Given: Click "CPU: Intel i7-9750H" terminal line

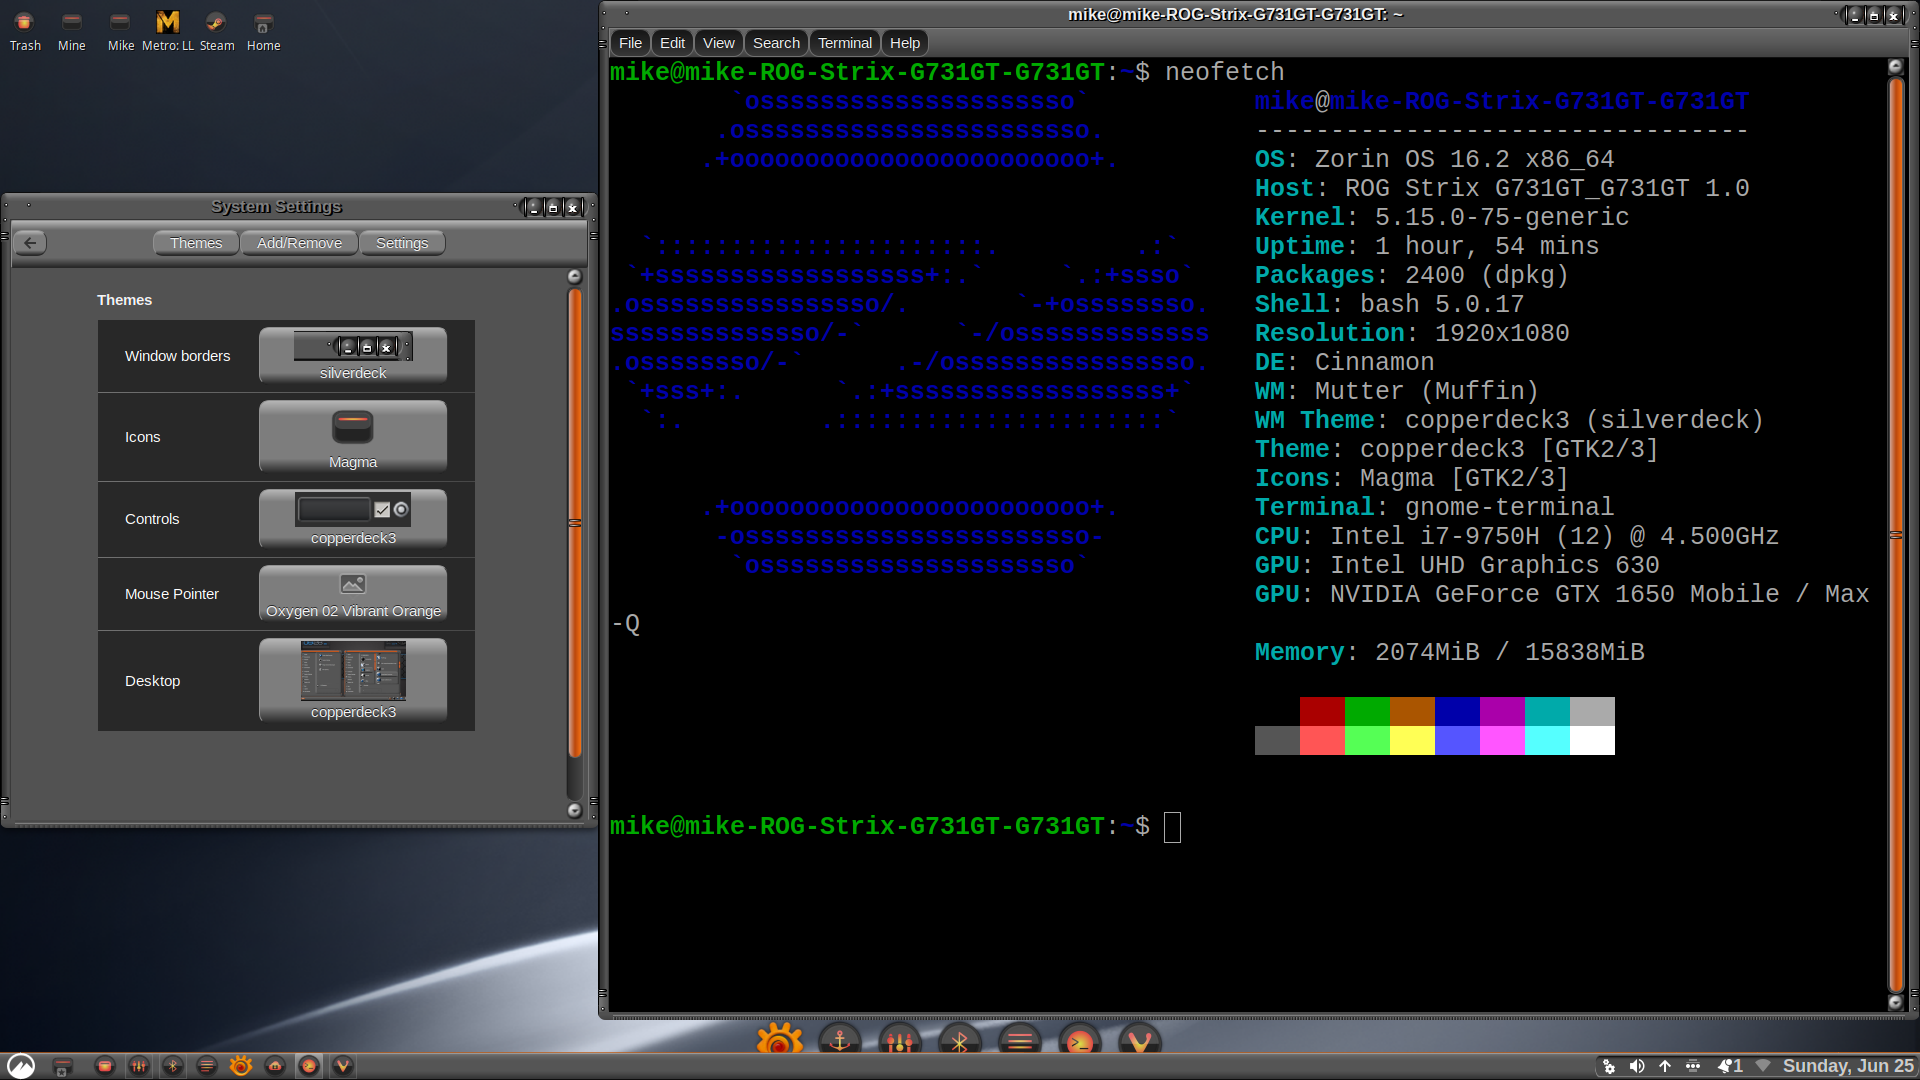Looking at the screenshot, I should [1517, 536].
